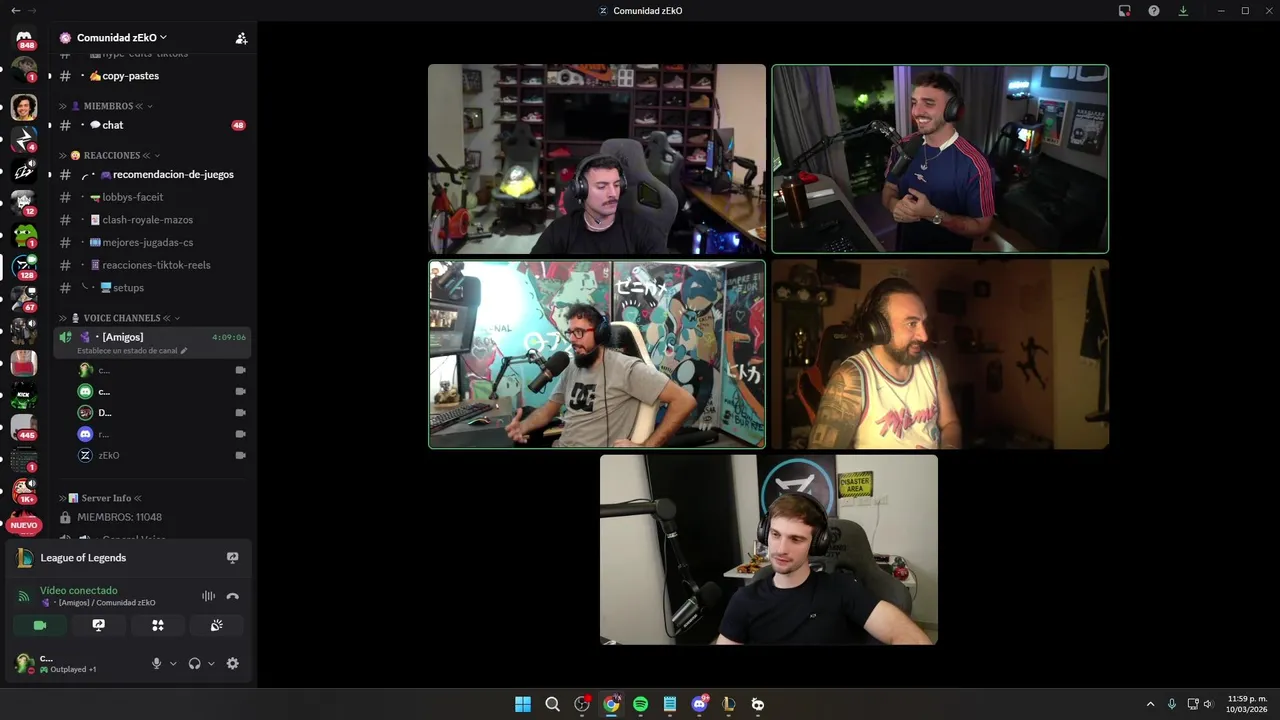Expand the headphones output options arrow
1280x720 pixels.
(211, 663)
